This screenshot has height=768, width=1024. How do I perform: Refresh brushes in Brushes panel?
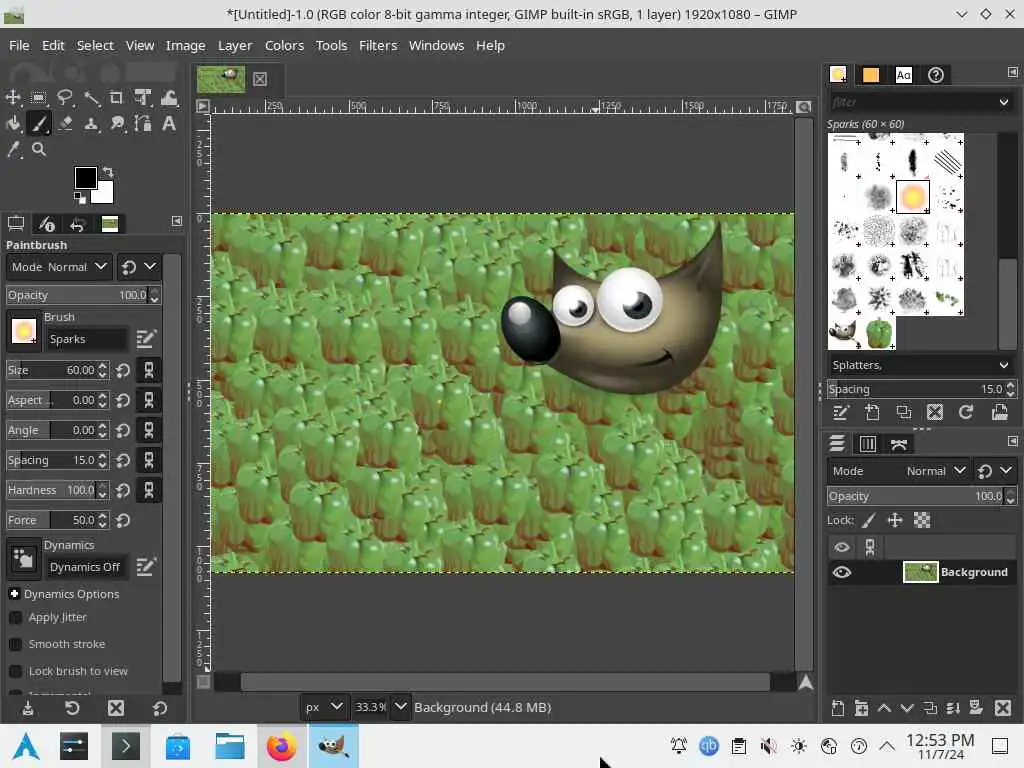click(966, 412)
